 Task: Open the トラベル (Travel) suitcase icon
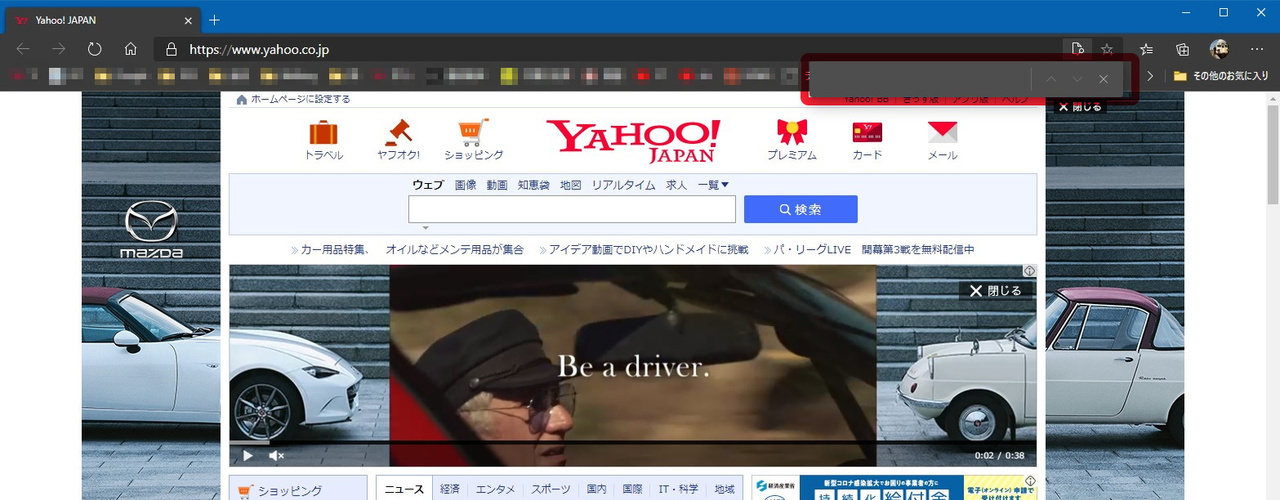pos(323,133)
